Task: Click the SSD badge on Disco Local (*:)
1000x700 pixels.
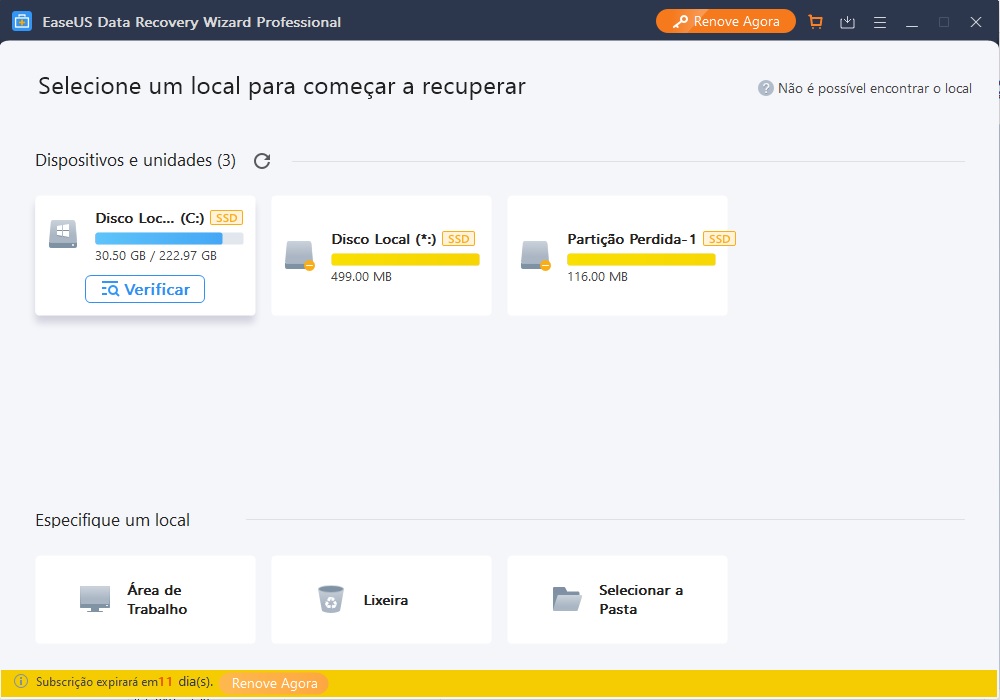Action: (459, 239)
